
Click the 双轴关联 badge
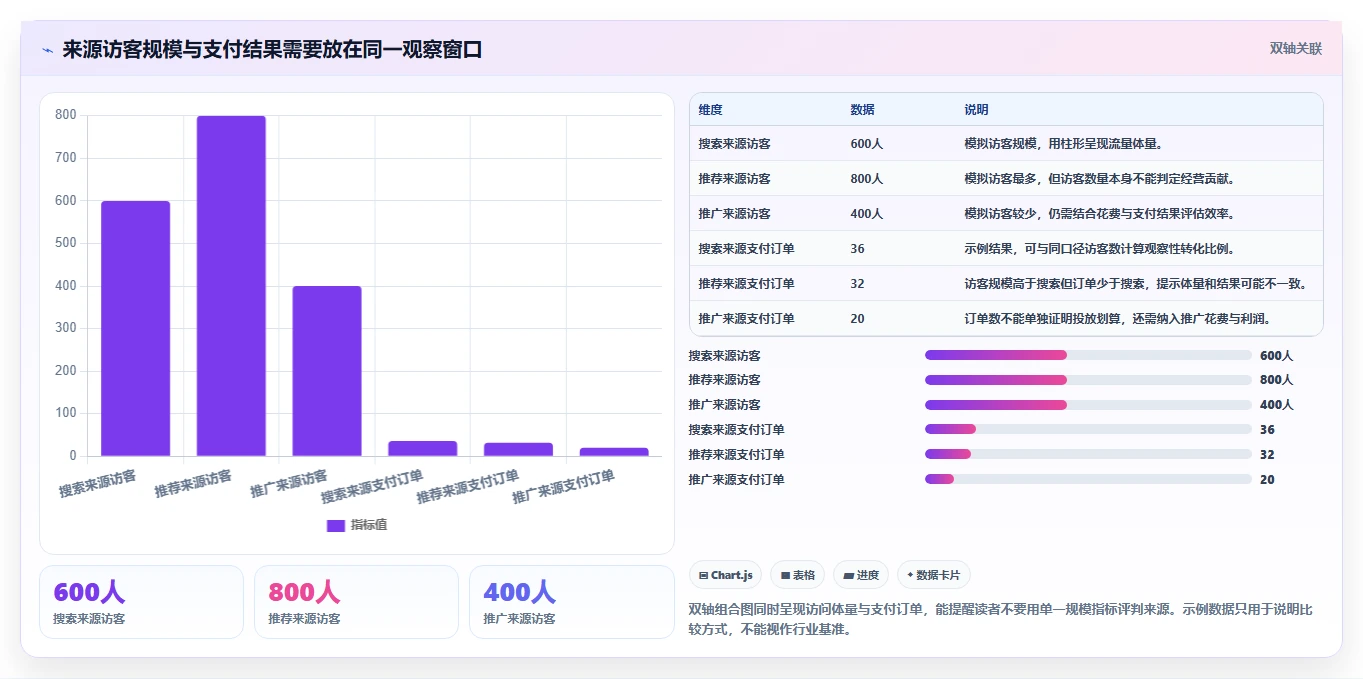coord(1296,48)
